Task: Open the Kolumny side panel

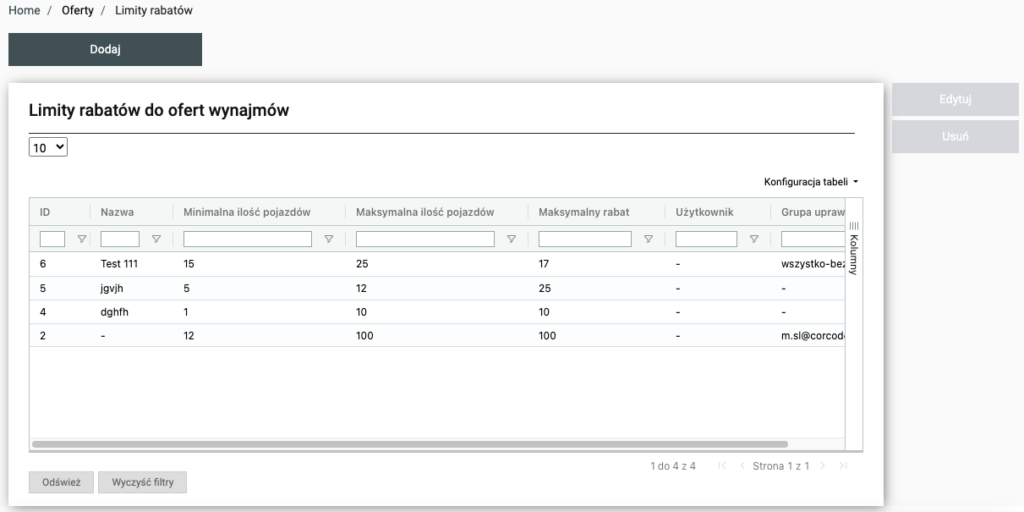Action: tap(854, 248)
